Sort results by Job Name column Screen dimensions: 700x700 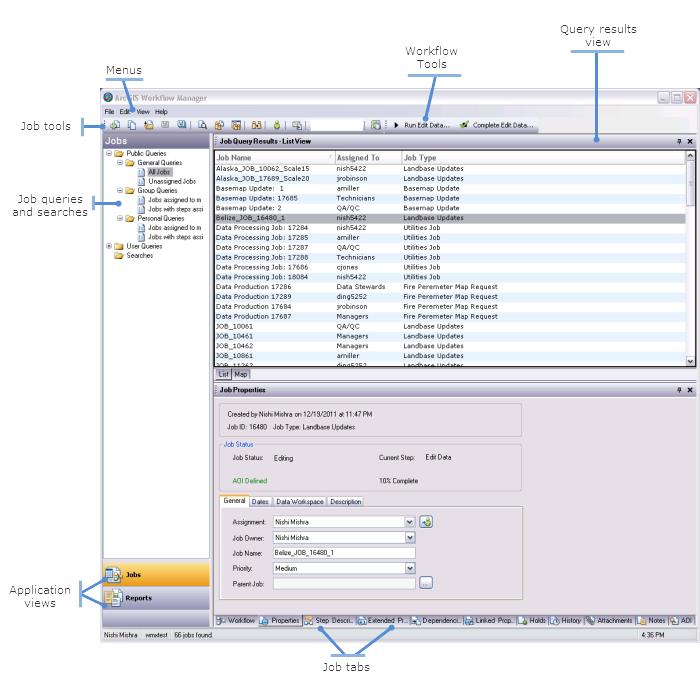click(x=274, y=158)
